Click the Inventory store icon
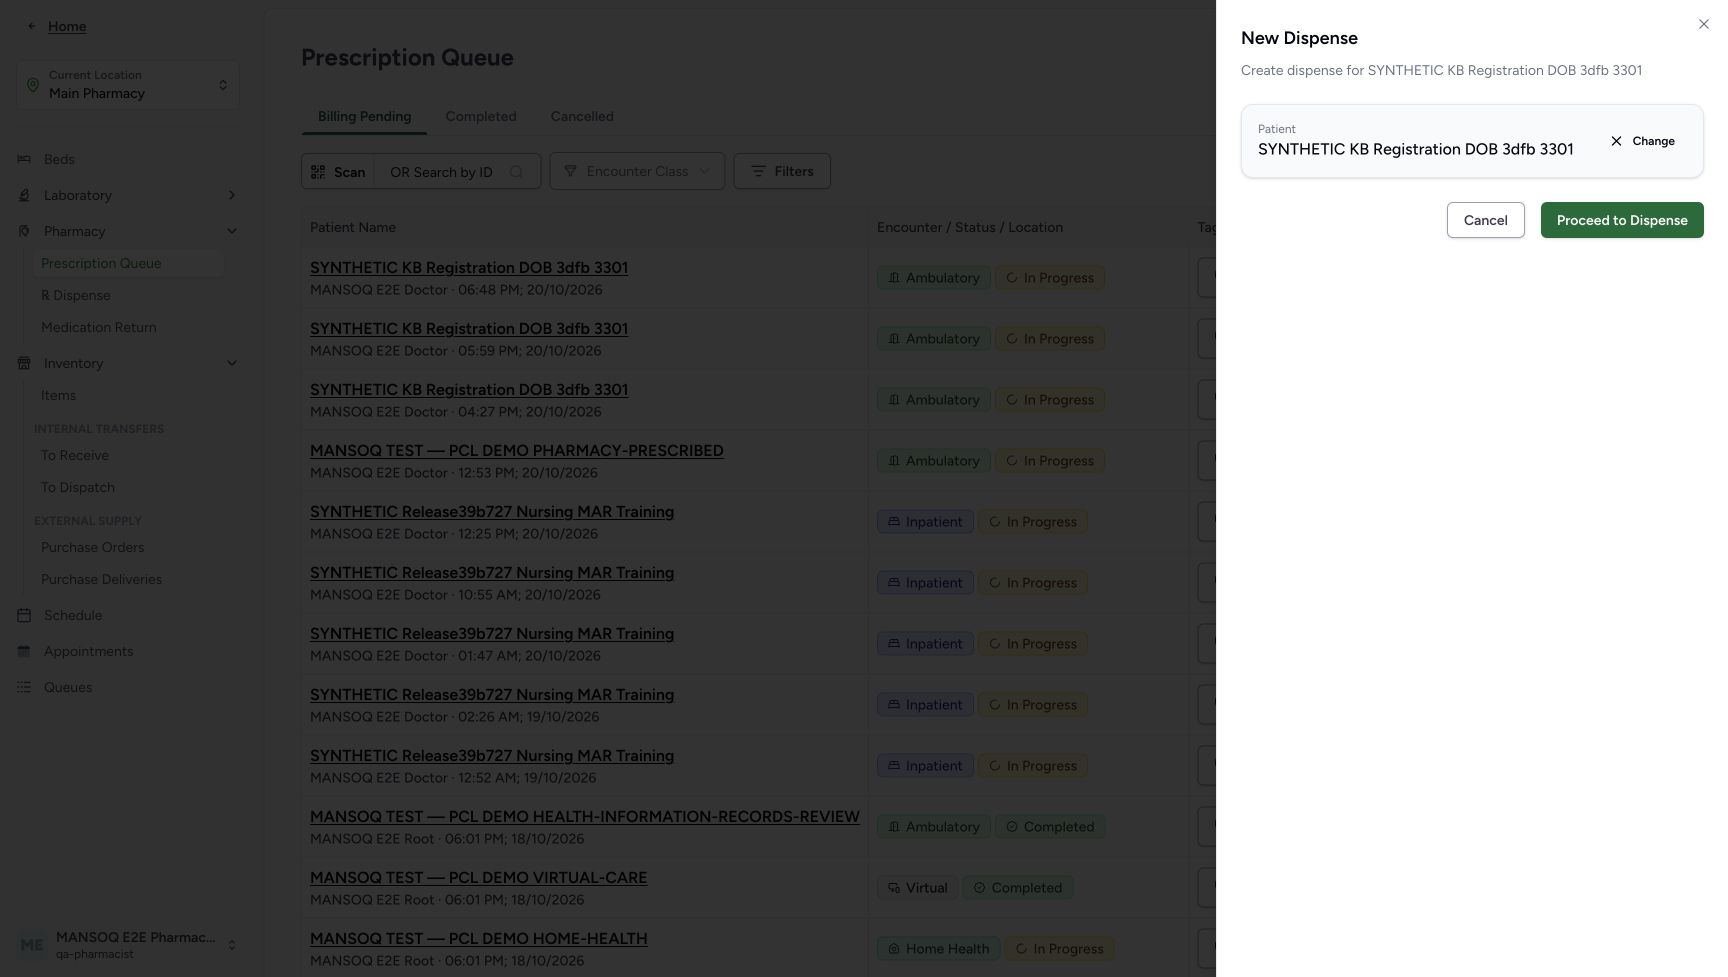The image size is (1728, 977). pos(24,363)
